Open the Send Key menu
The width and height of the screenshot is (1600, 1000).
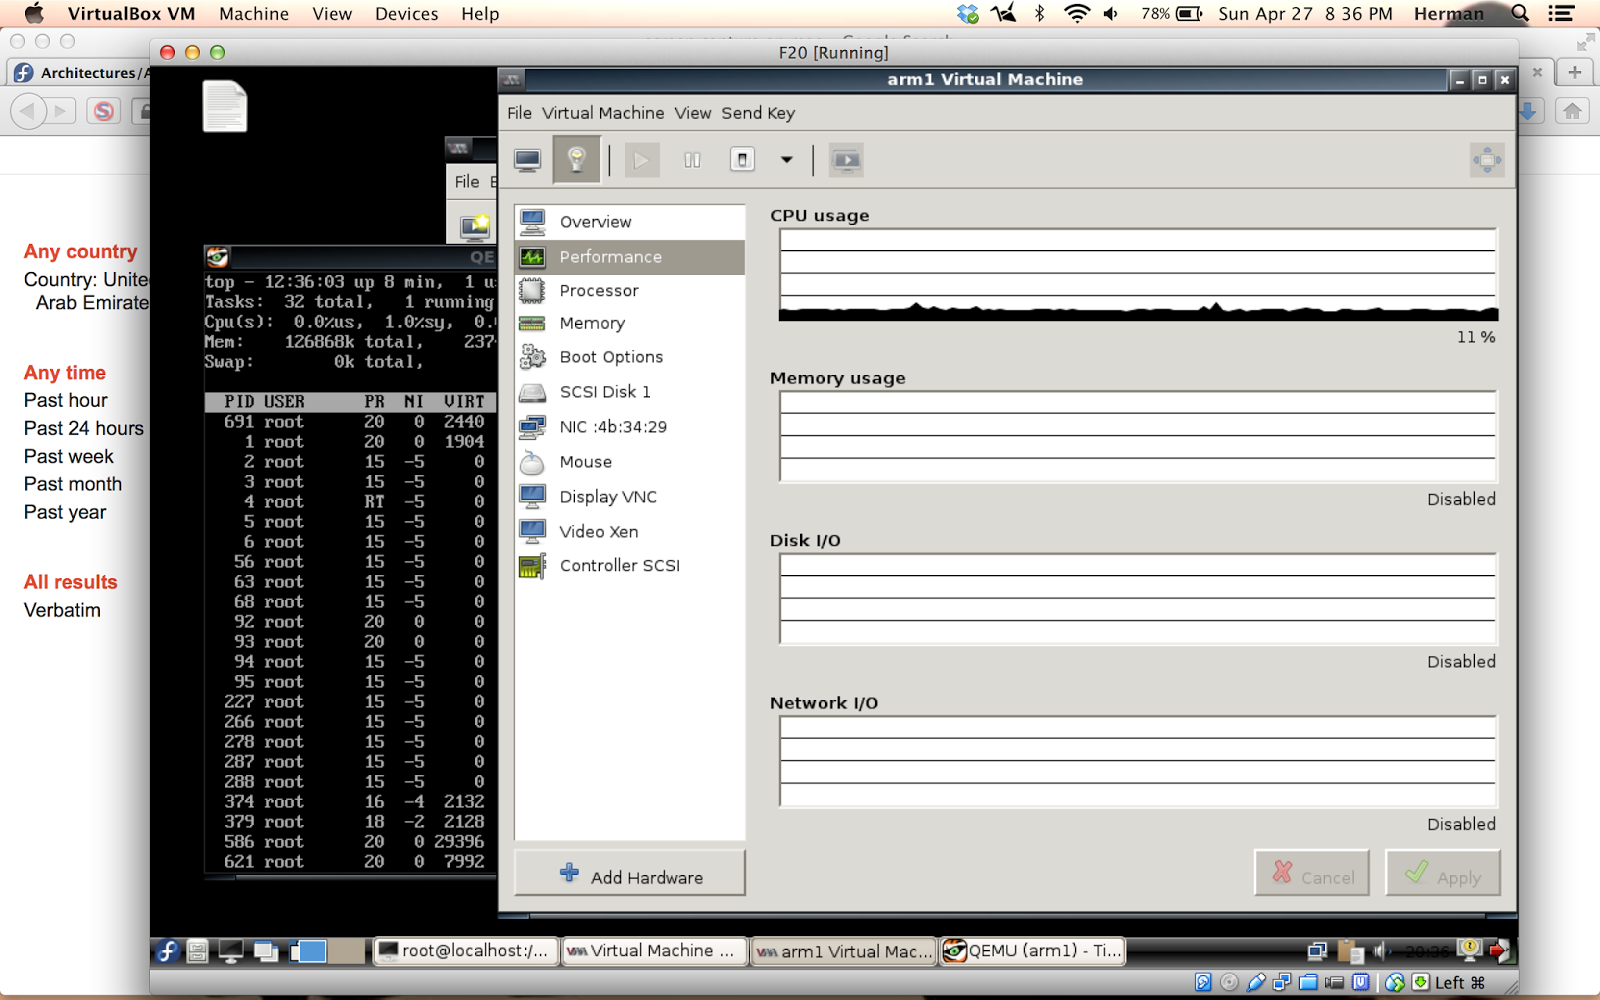point(758,113)
